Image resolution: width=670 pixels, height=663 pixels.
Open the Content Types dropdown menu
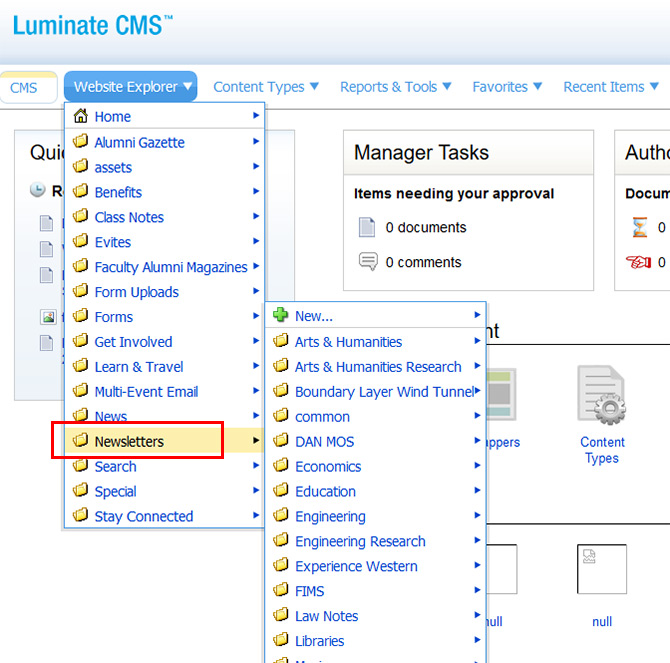click(x=266, y=87)
